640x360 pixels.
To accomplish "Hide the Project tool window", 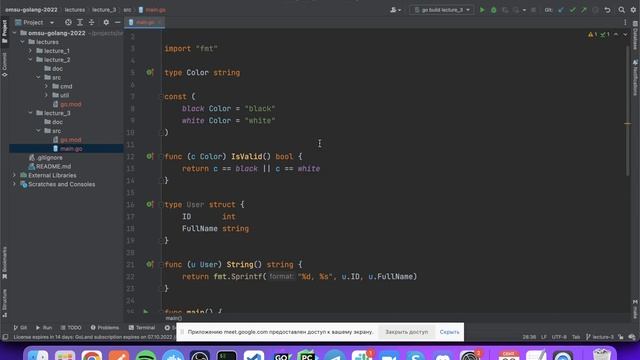I will pyautogui.click(x=118, y=22).
